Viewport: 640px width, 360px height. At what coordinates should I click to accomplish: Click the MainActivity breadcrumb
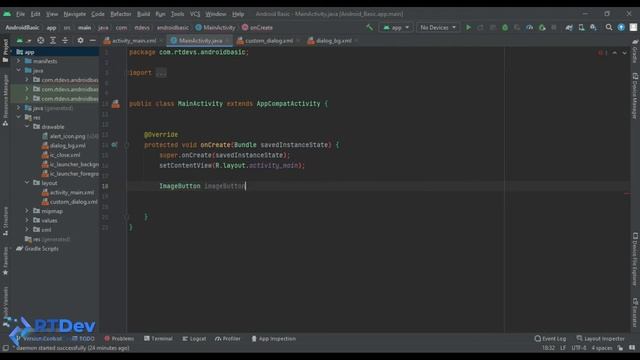216,28
